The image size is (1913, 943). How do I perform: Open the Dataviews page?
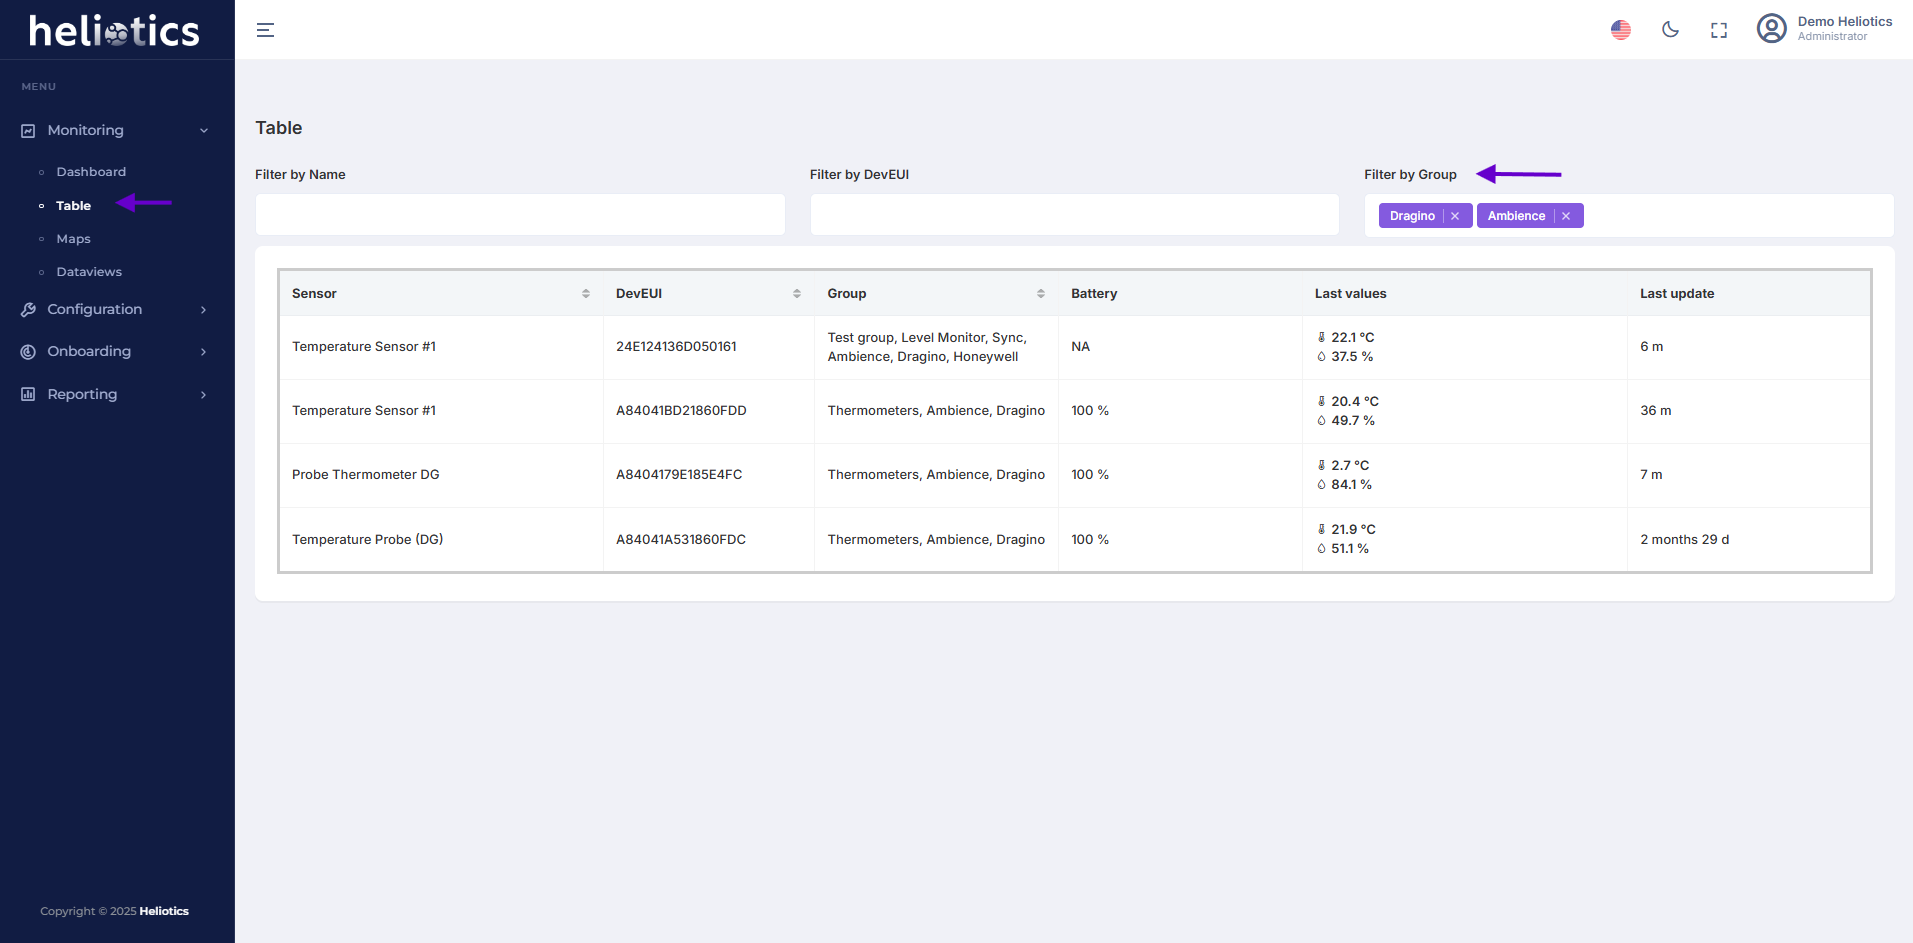[89, 272]
